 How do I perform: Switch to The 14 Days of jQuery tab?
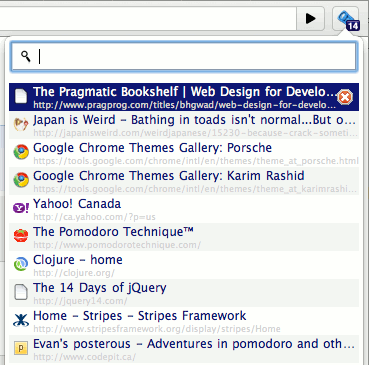[184, 293]
